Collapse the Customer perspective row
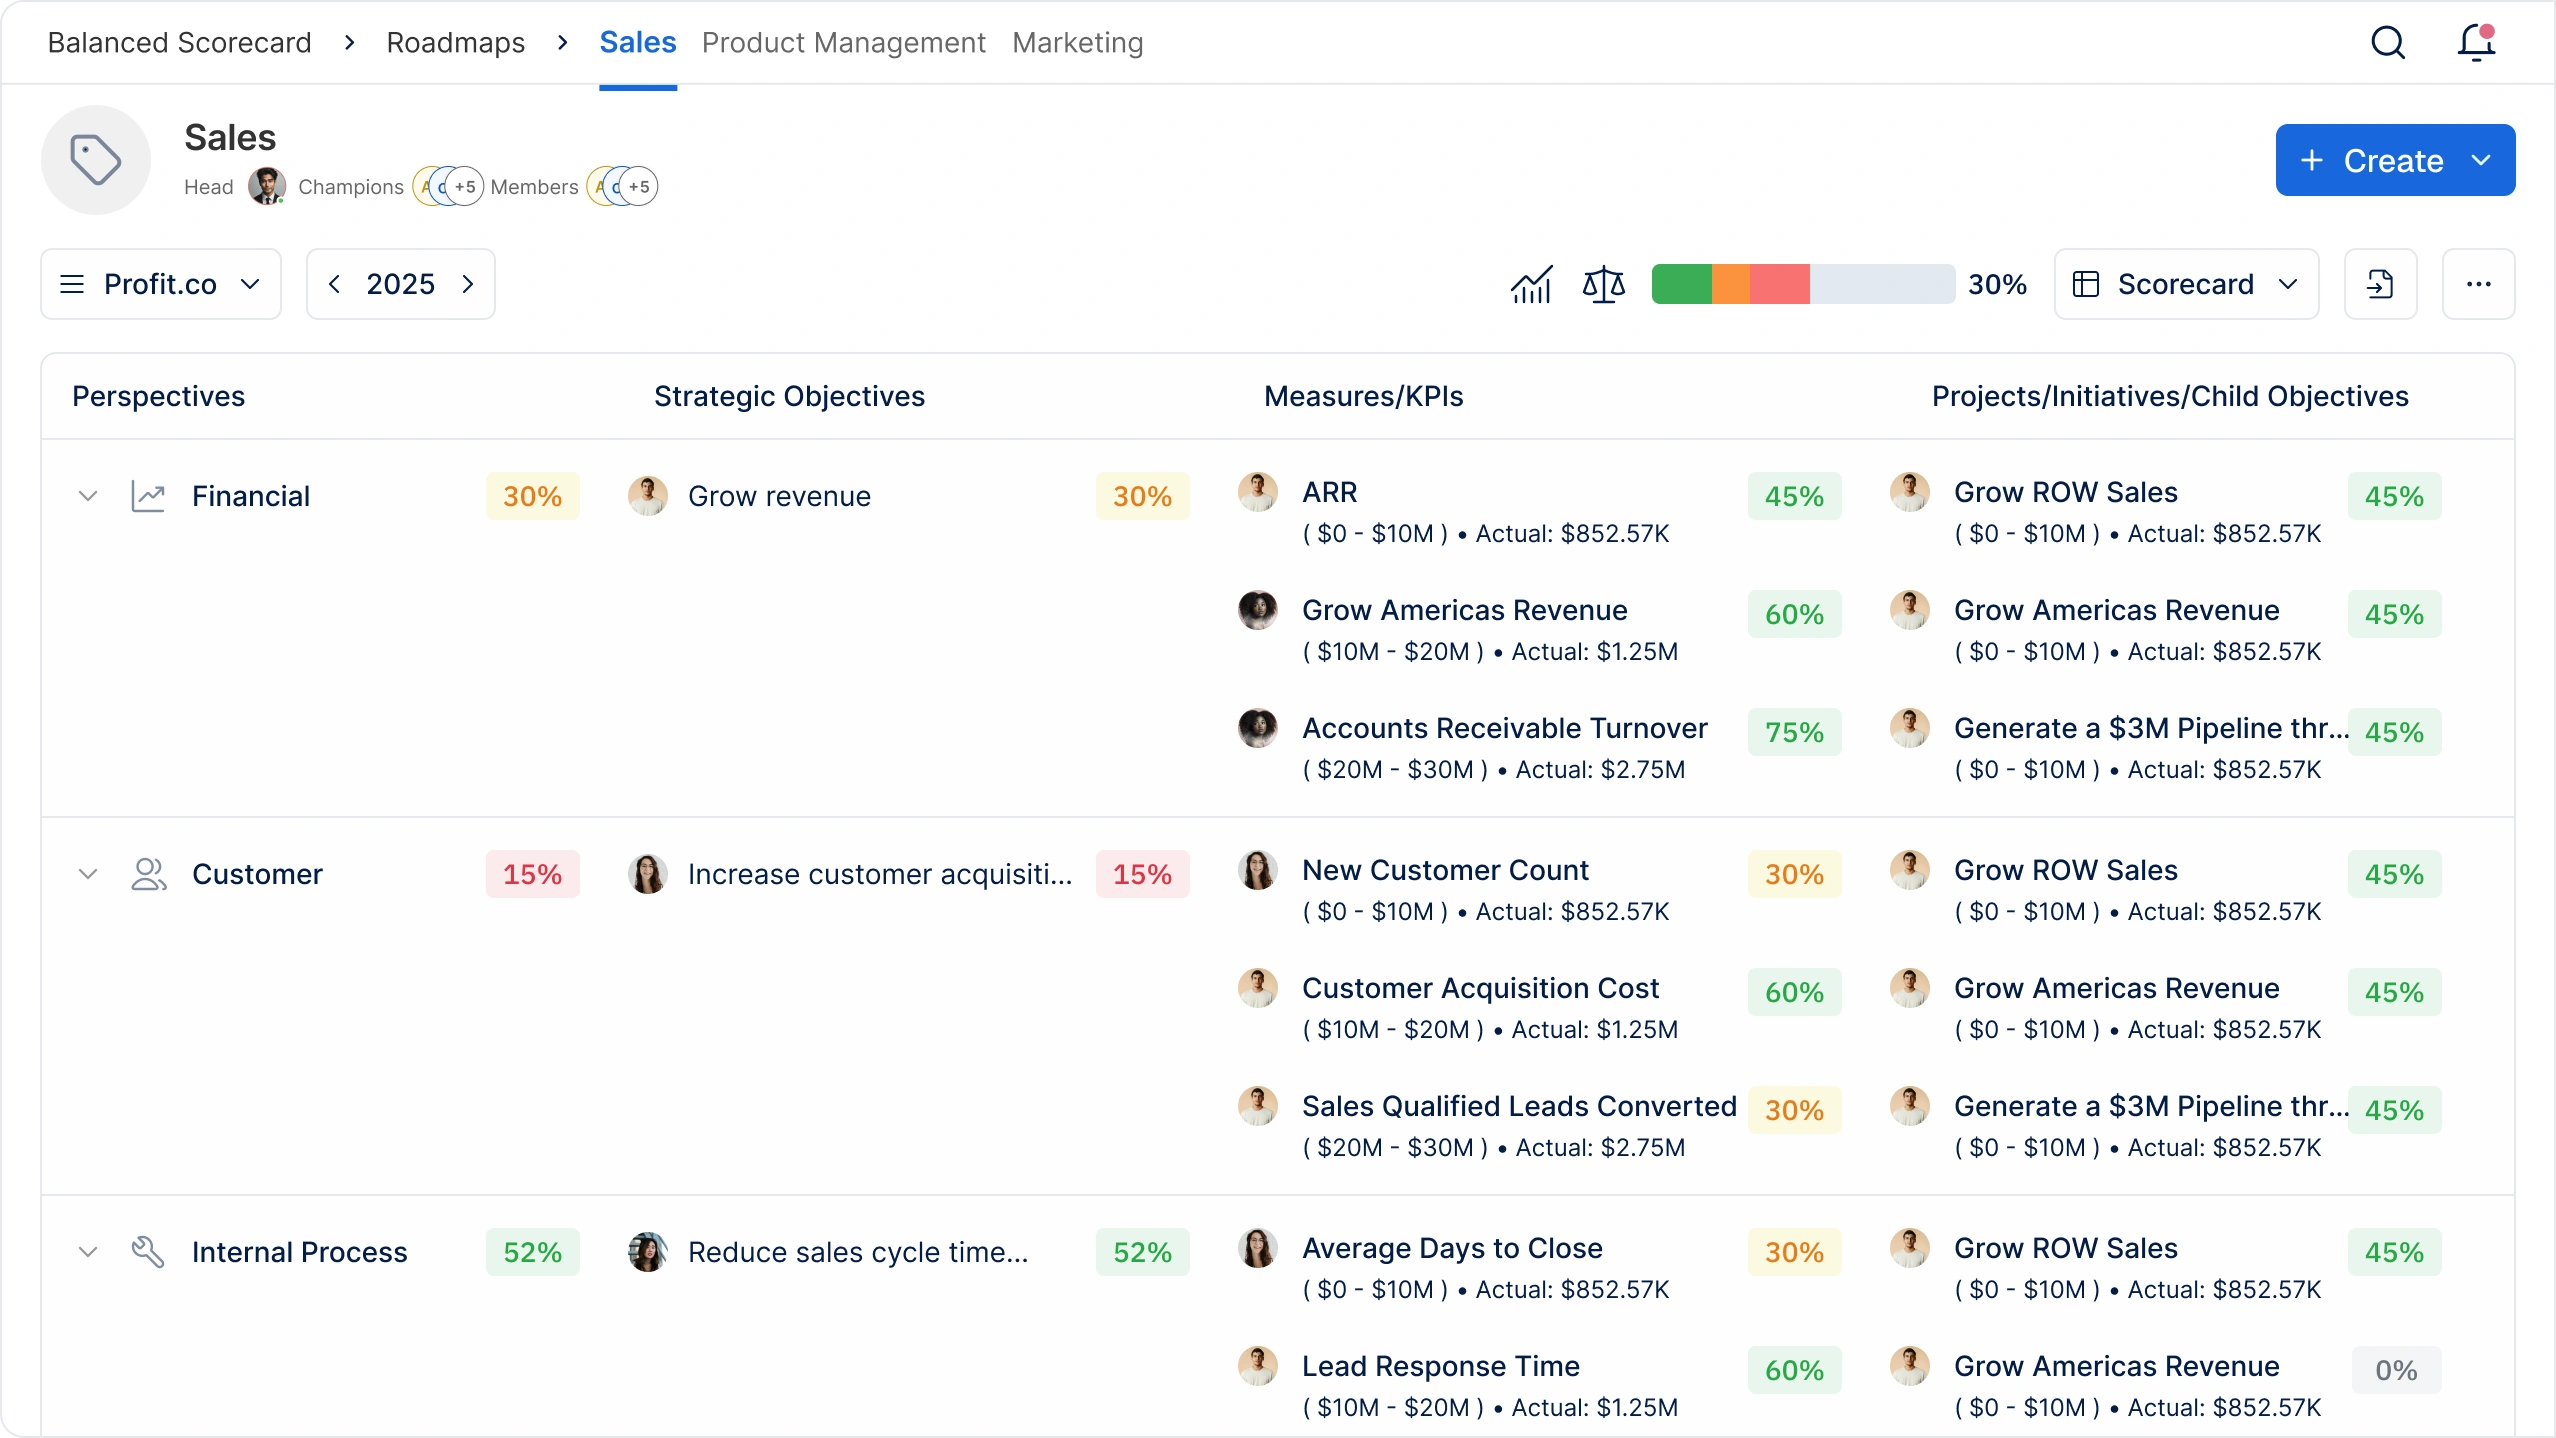The image size is (2556, 1438). pos(88,874)
